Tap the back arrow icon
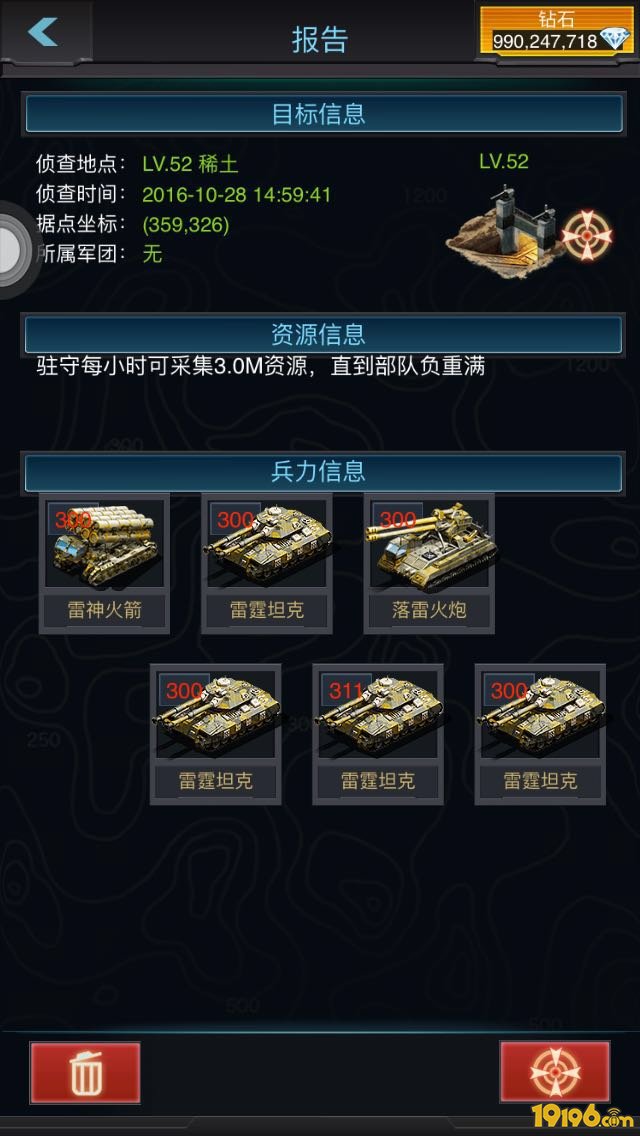 tap(43, 32)
